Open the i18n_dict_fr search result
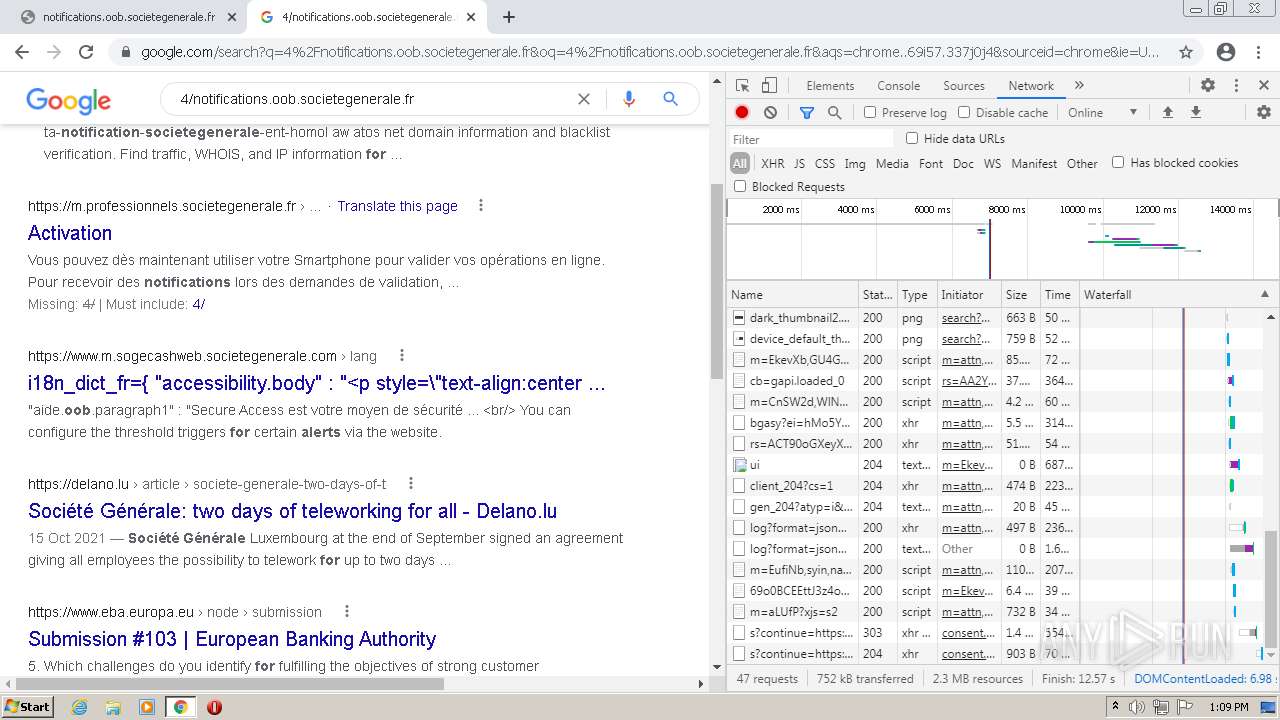The height and width of the screenshot is (720, 1280). click(x=317, y=383)
